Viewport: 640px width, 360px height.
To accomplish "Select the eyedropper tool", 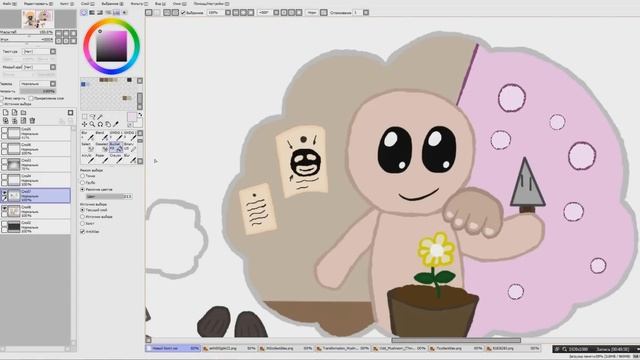I will coord(116,124).
